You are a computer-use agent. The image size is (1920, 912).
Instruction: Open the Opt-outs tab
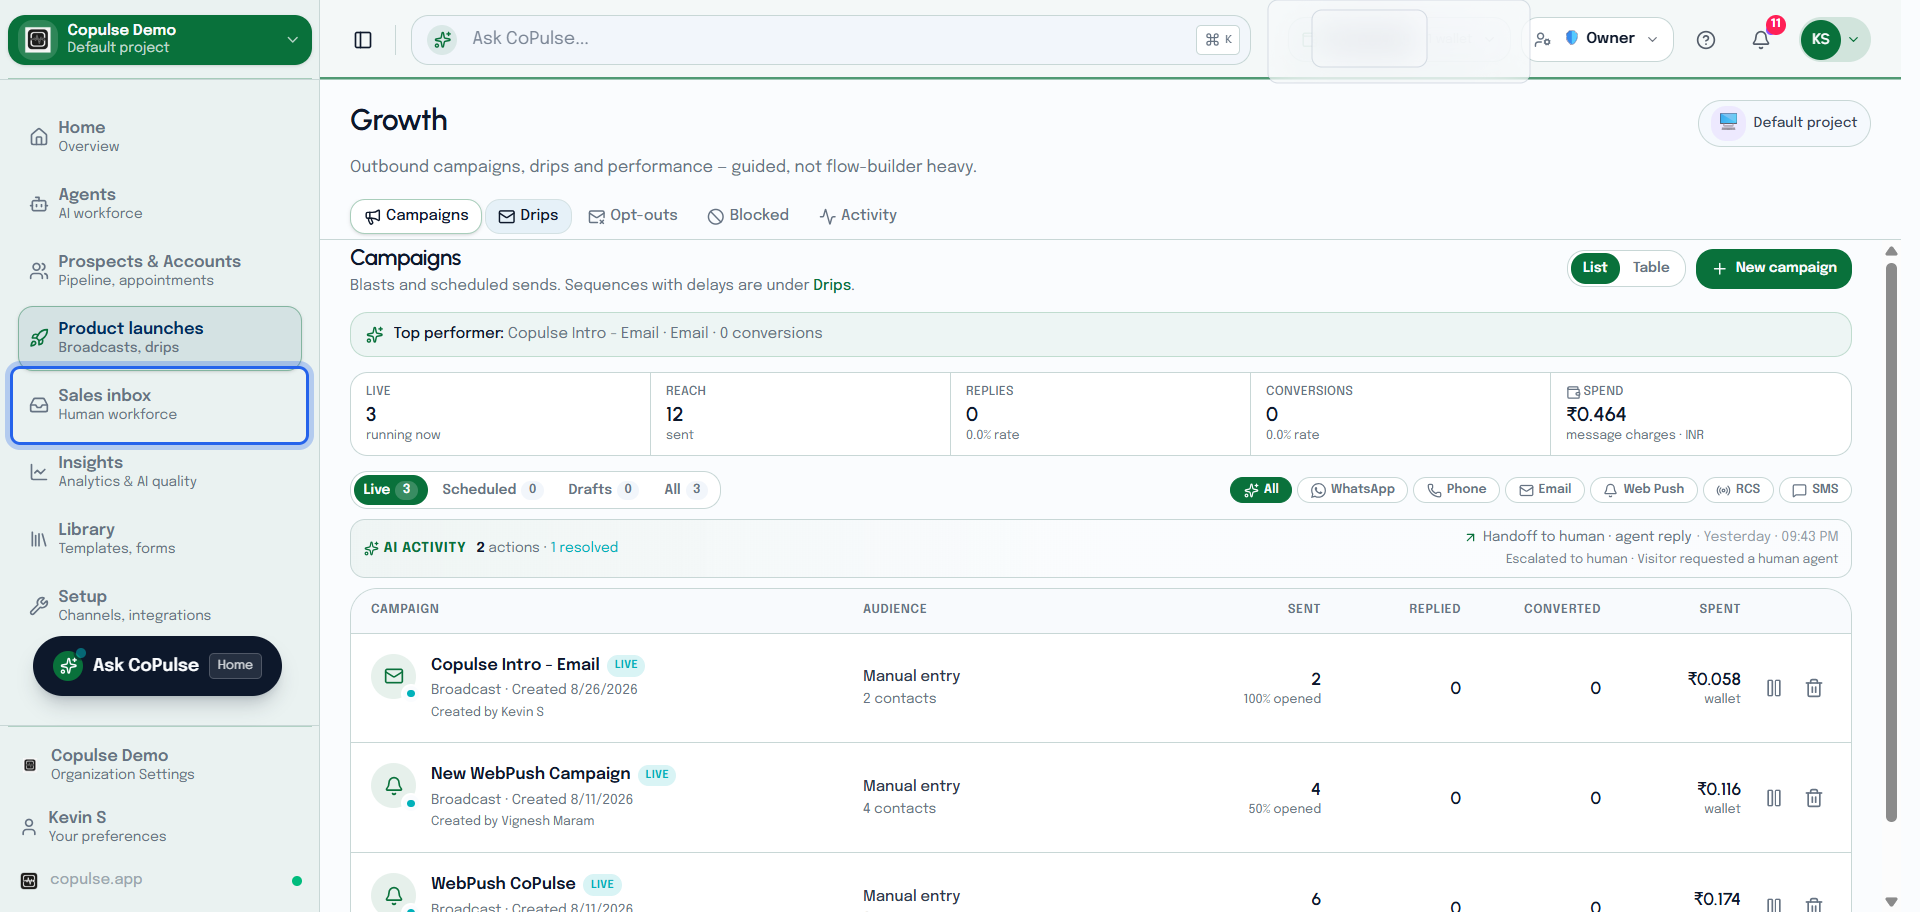click(x=633, y=216)
